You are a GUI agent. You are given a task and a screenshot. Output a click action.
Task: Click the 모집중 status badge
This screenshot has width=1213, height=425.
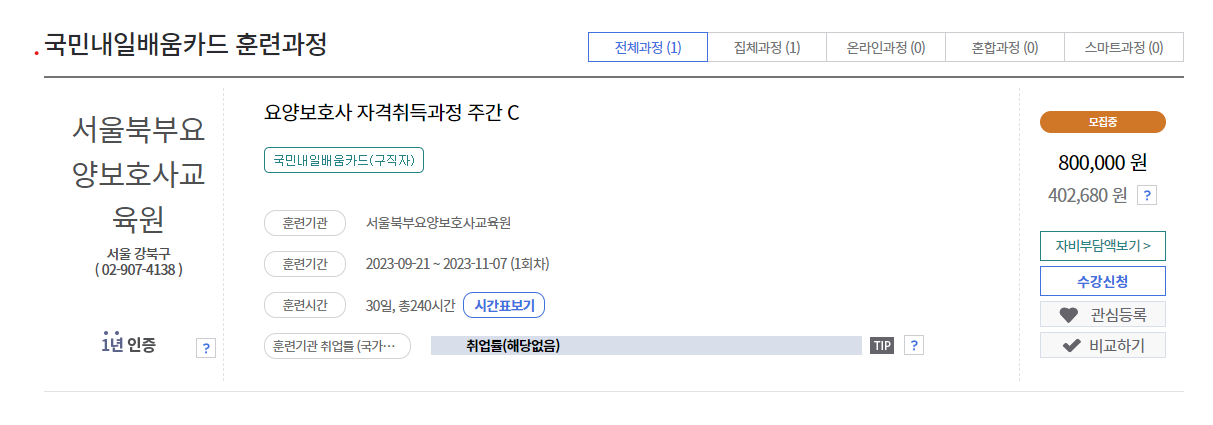pos(1103,122)
